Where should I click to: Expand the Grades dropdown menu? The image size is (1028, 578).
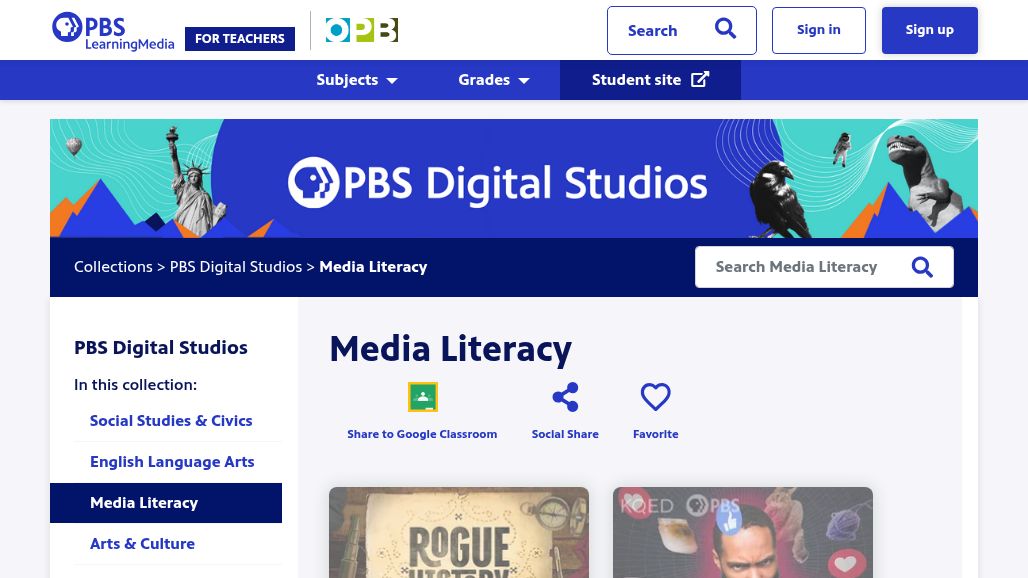pyautogui.click(x=494, y=80)
